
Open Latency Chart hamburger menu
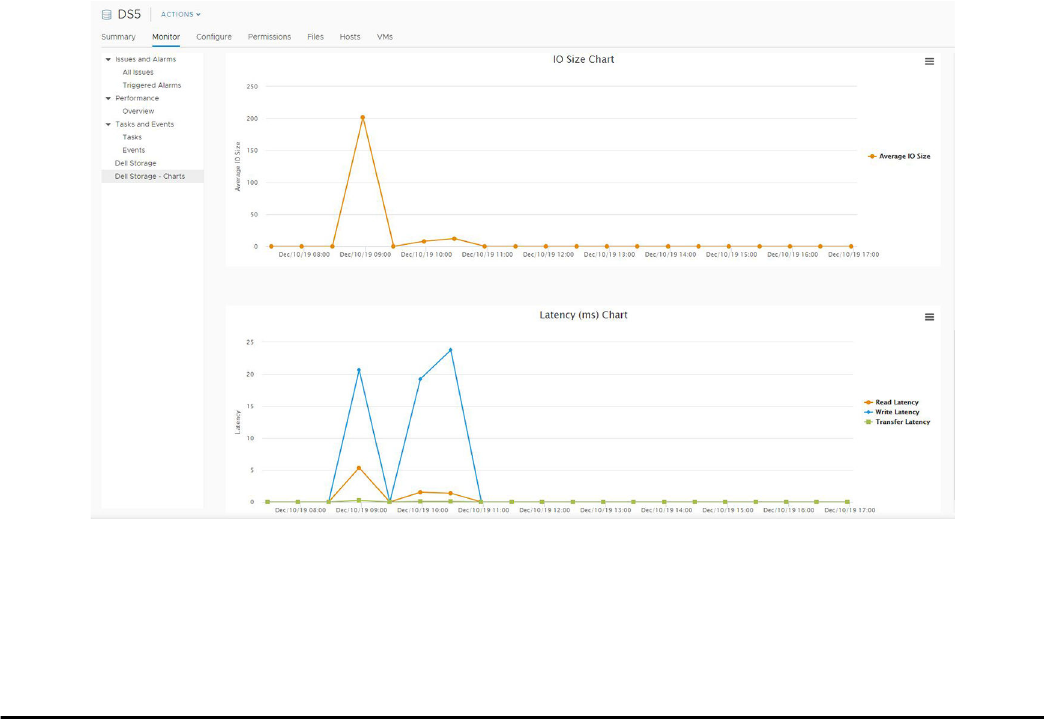click(929, 317)
